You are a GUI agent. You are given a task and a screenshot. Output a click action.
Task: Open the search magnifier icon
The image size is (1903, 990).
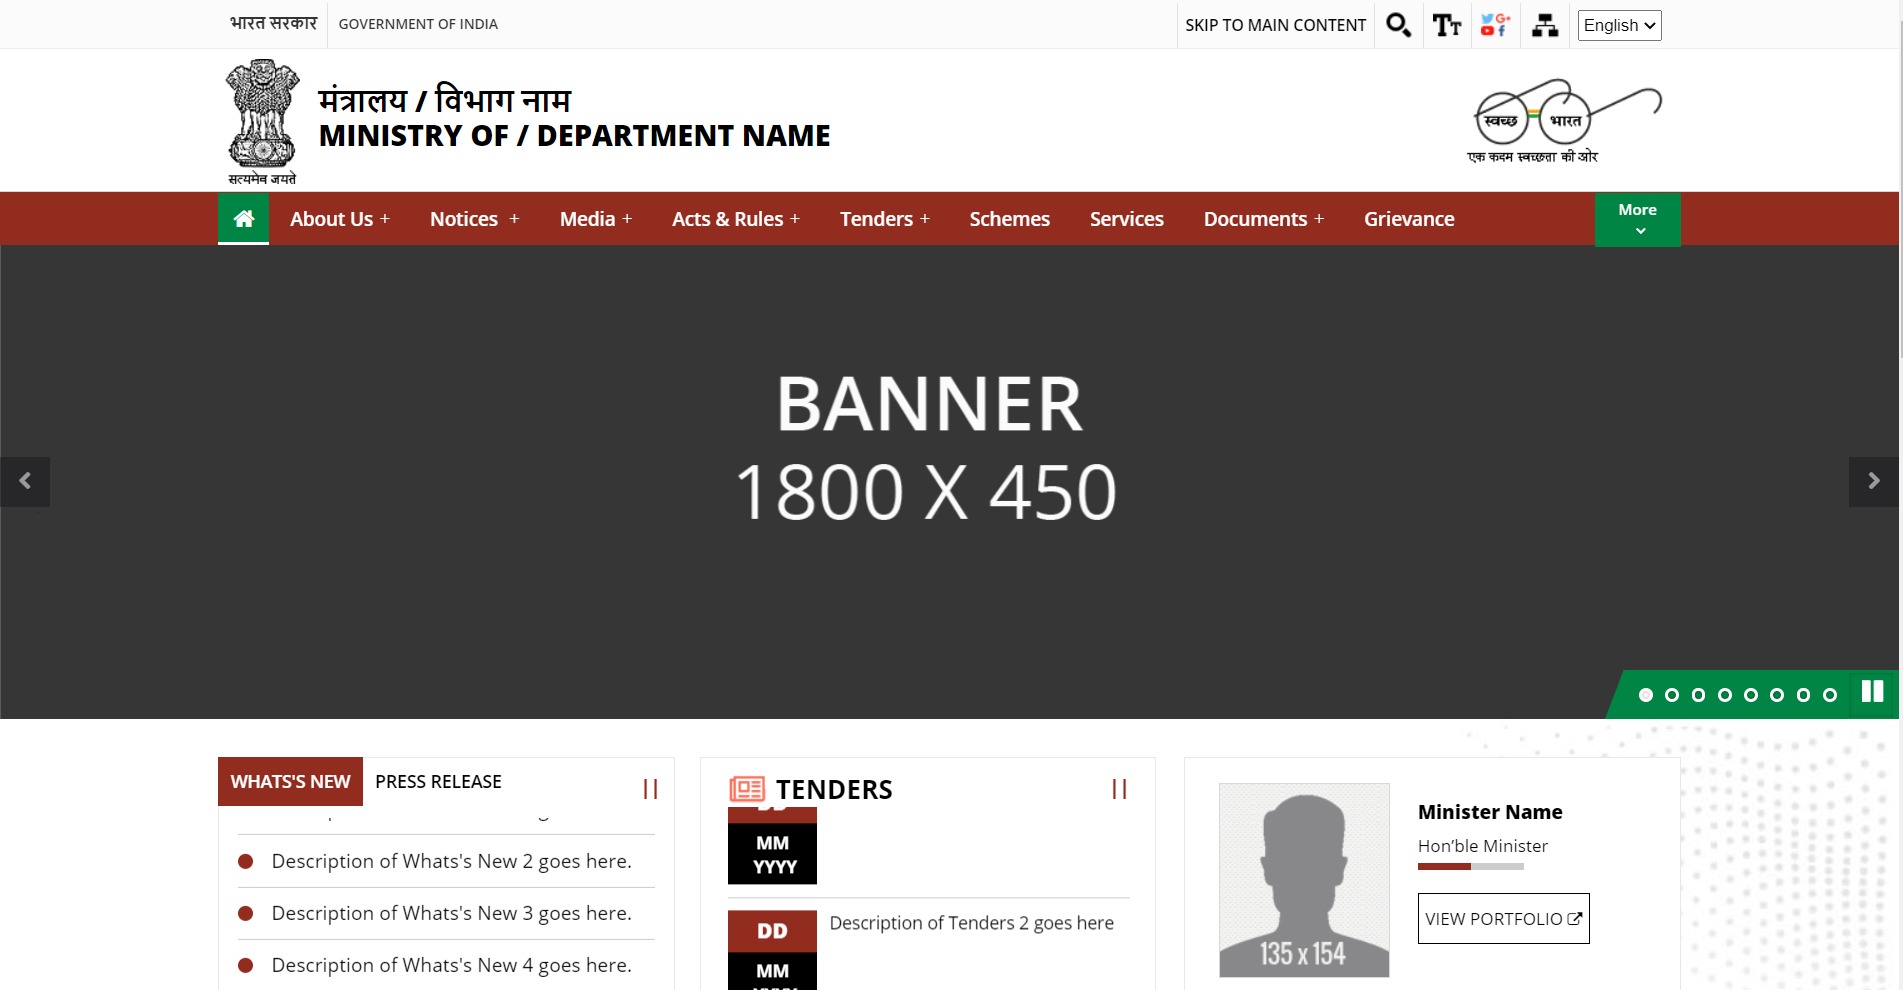(x=1398, y=25)
